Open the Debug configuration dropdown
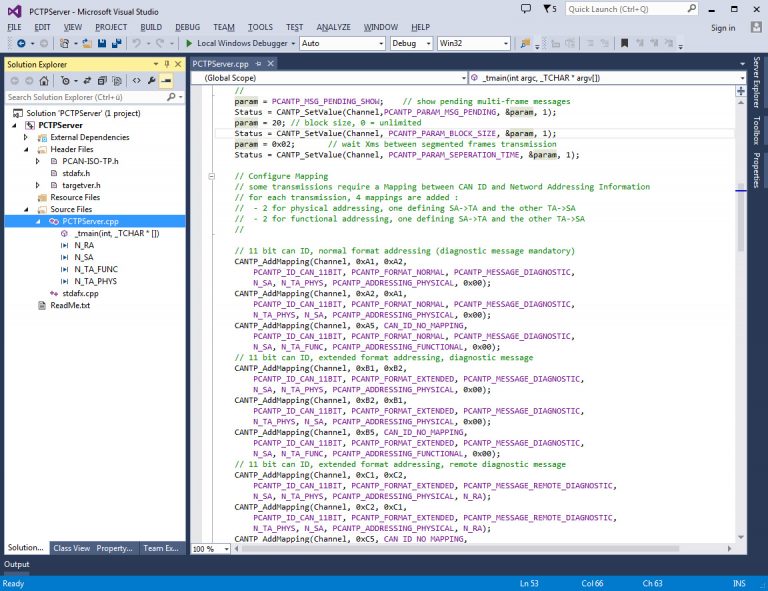This screenshot has height=591, width=768. click(x=410, y=43)
